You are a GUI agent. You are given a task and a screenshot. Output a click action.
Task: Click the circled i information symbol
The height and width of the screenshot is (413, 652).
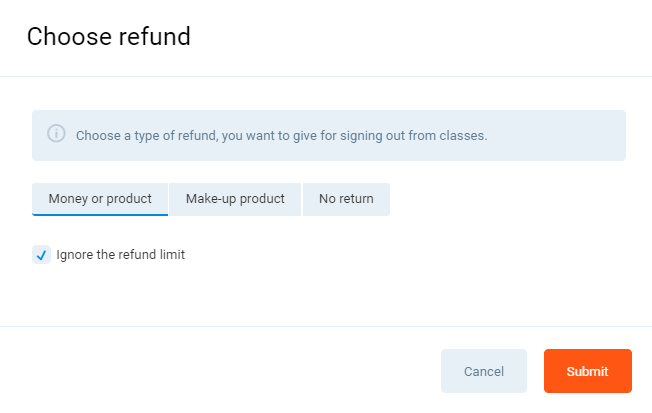(x=57, y=134)
